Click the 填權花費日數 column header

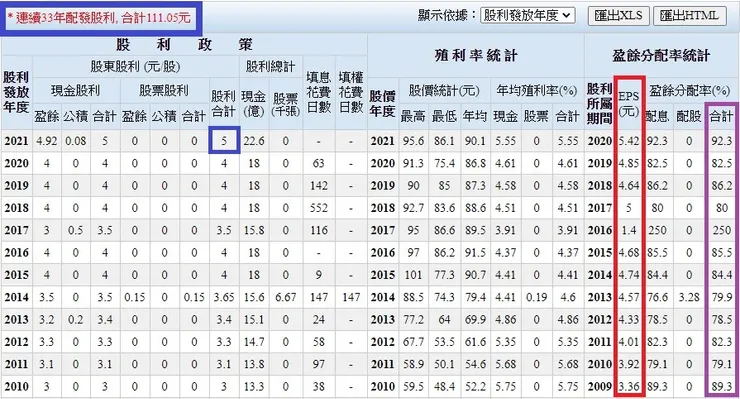pos(351,92)
